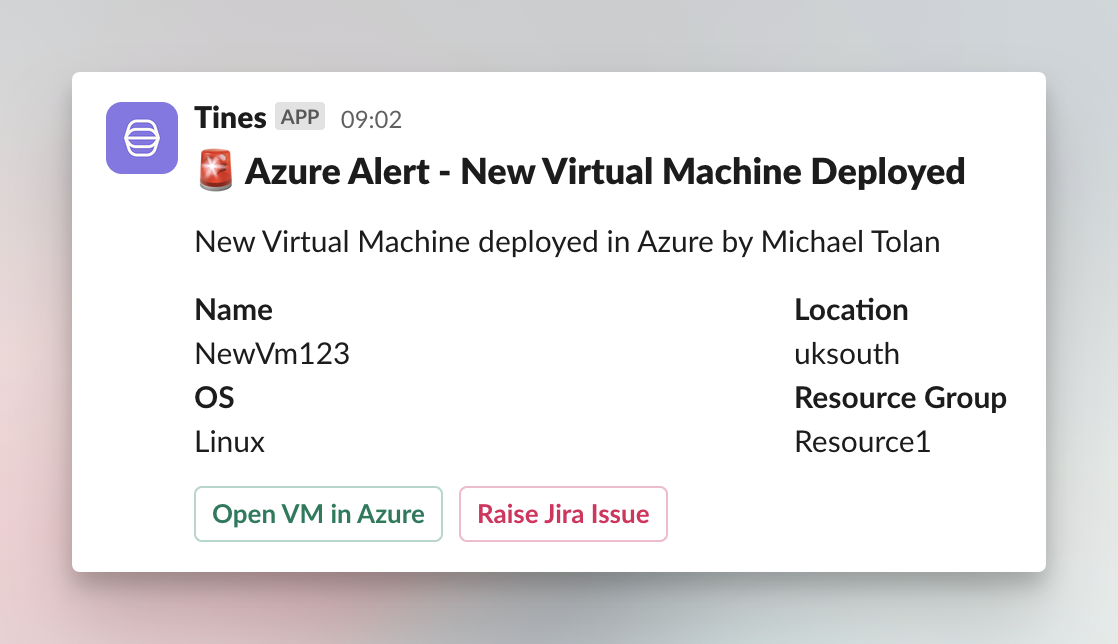Click the 09:02 message timestamp
The height and width of the screenshot is (644, 1118).
371,119
